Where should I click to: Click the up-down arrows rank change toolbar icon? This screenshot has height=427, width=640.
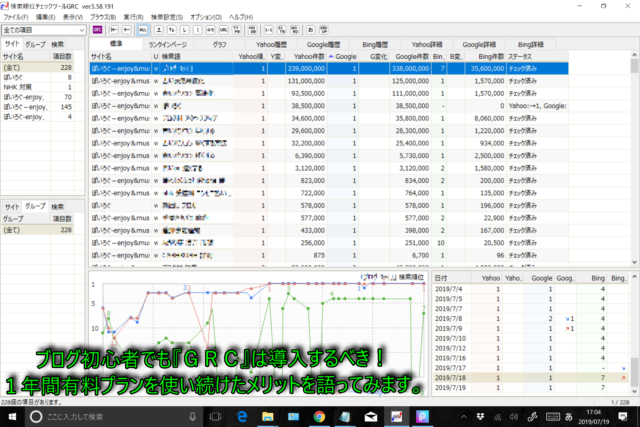pyautogui.click(x=172, y=30)
